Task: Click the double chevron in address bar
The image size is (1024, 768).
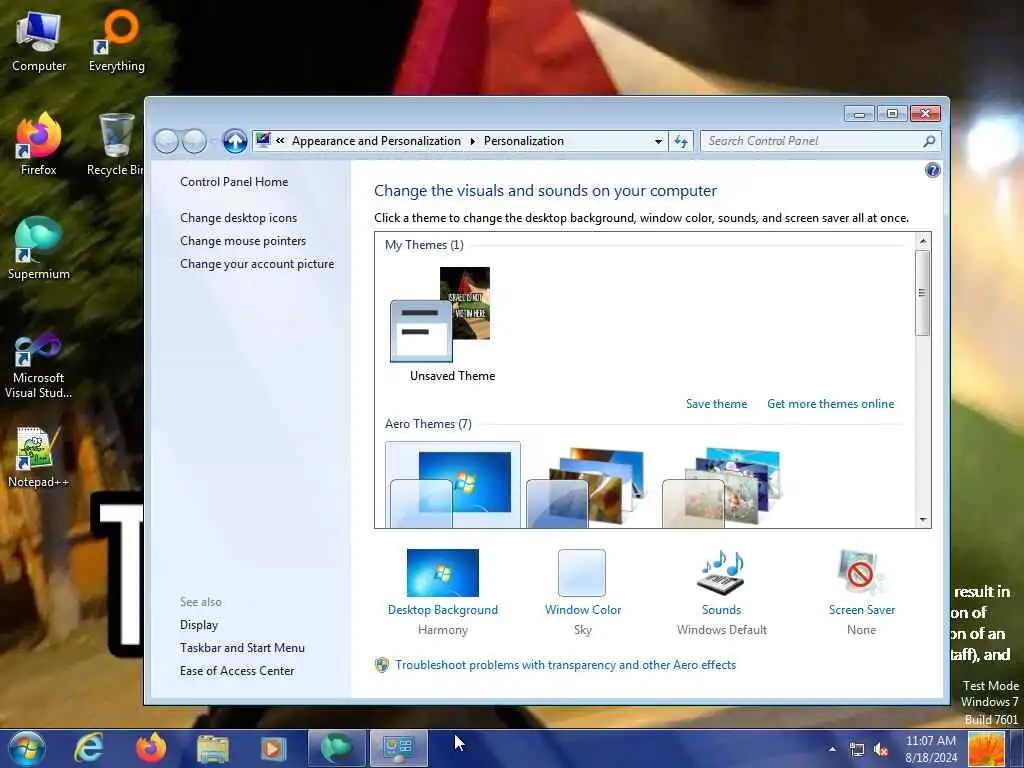Action: point(280,140)
